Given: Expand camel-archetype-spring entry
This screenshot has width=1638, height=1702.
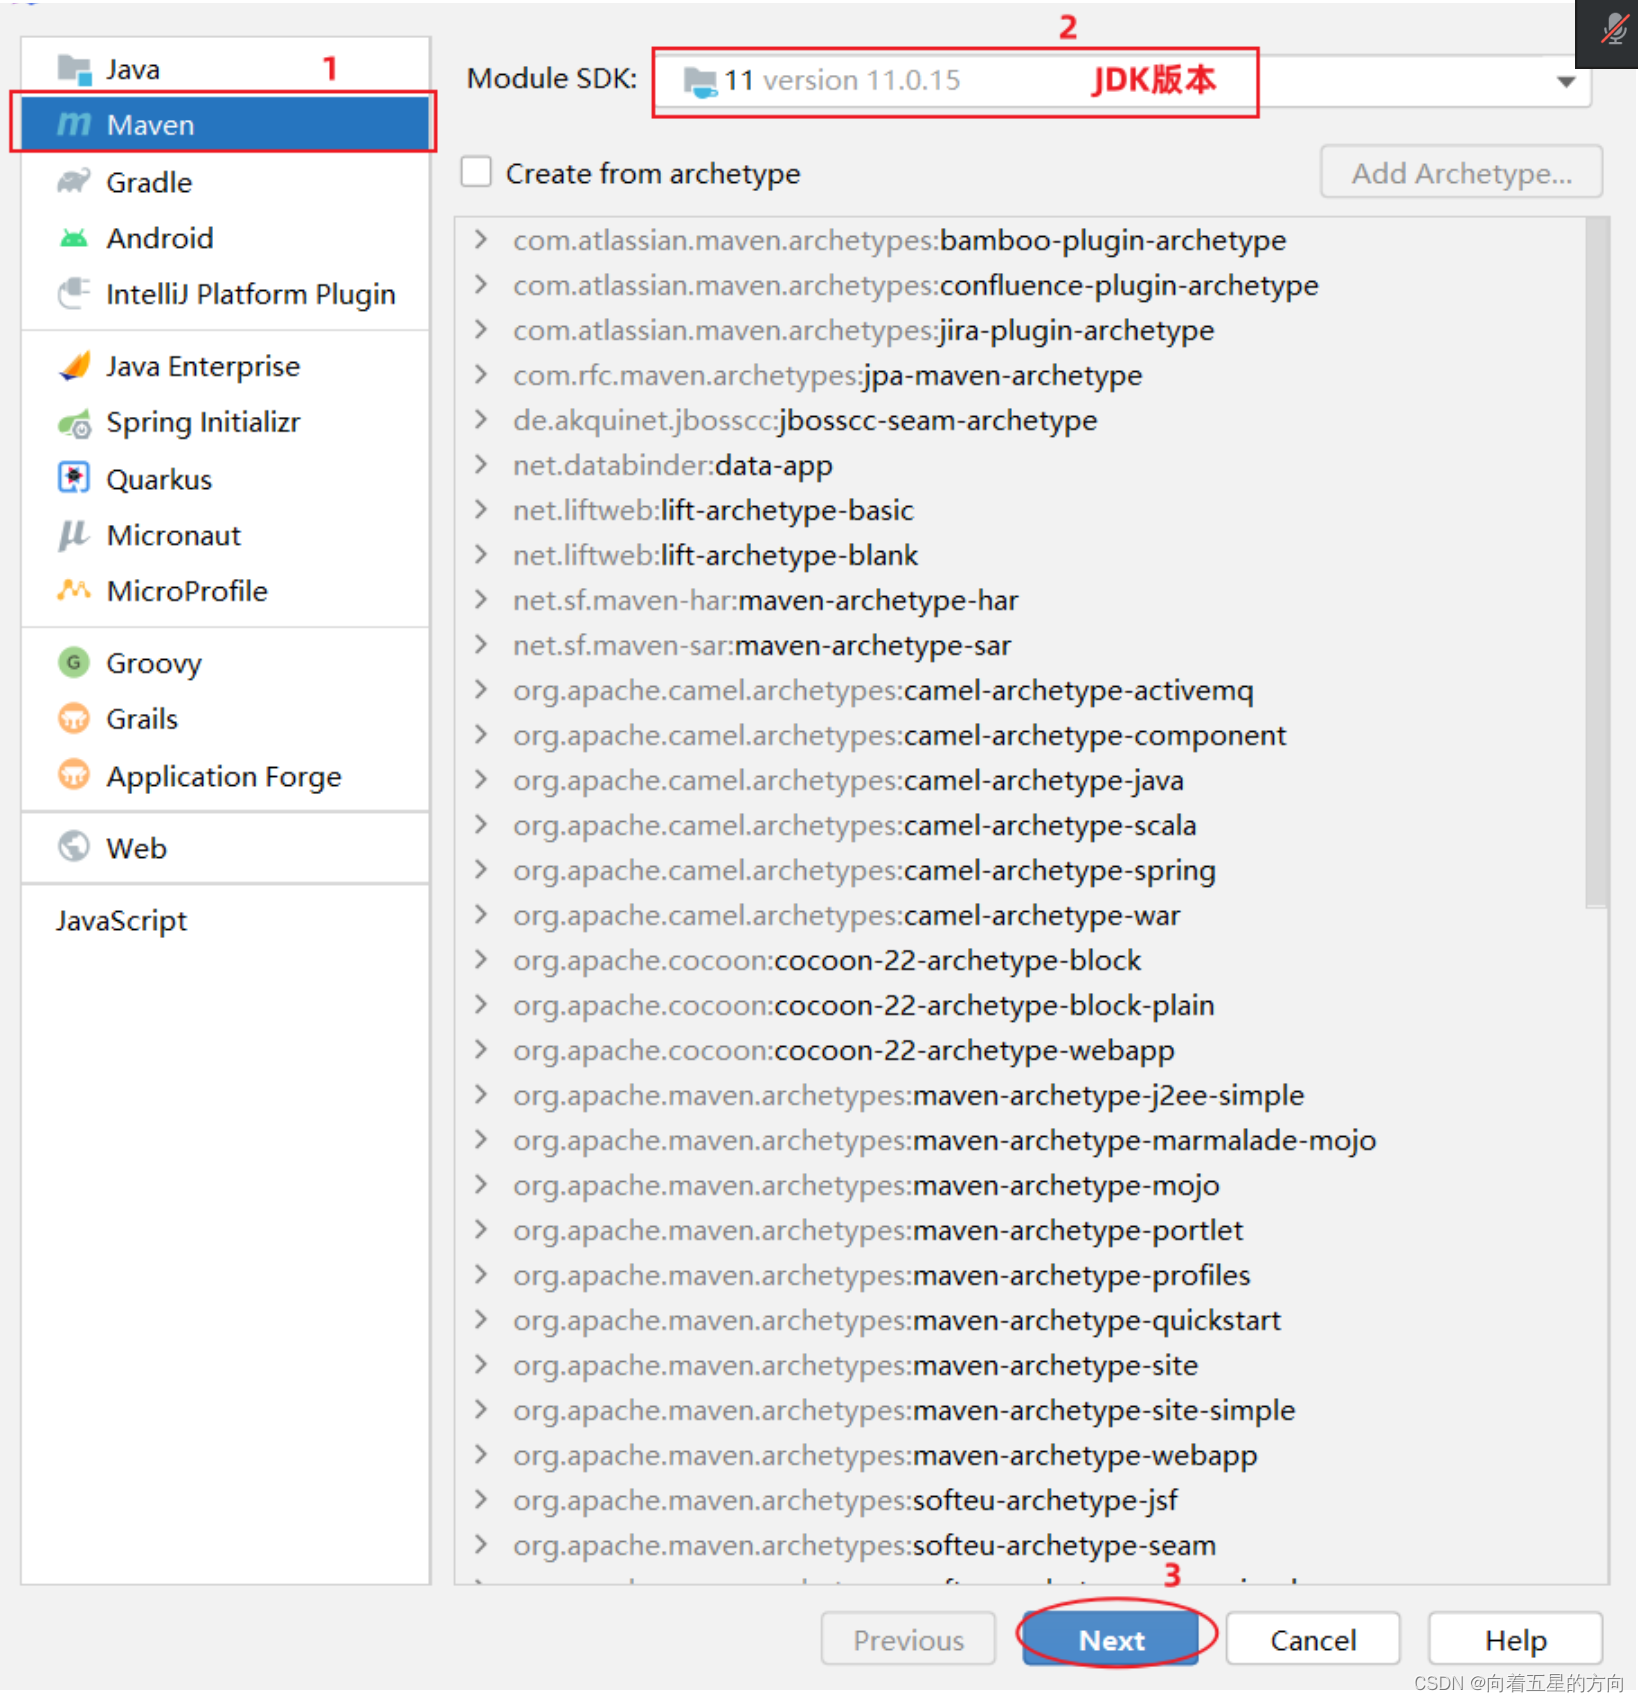Looking at the screenshot, I should tap(481, 869).
